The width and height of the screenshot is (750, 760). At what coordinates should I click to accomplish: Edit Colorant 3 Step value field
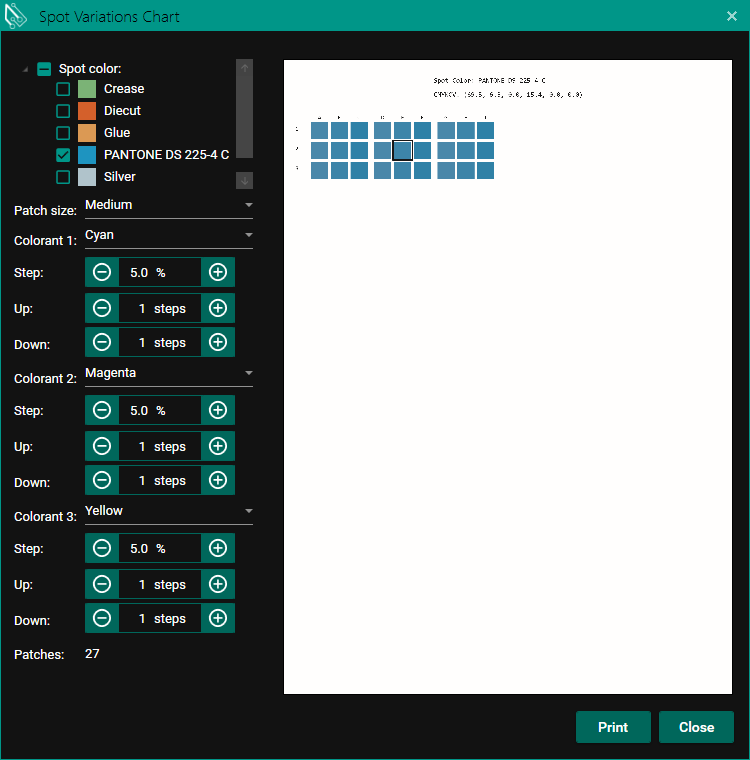(160, 548)
